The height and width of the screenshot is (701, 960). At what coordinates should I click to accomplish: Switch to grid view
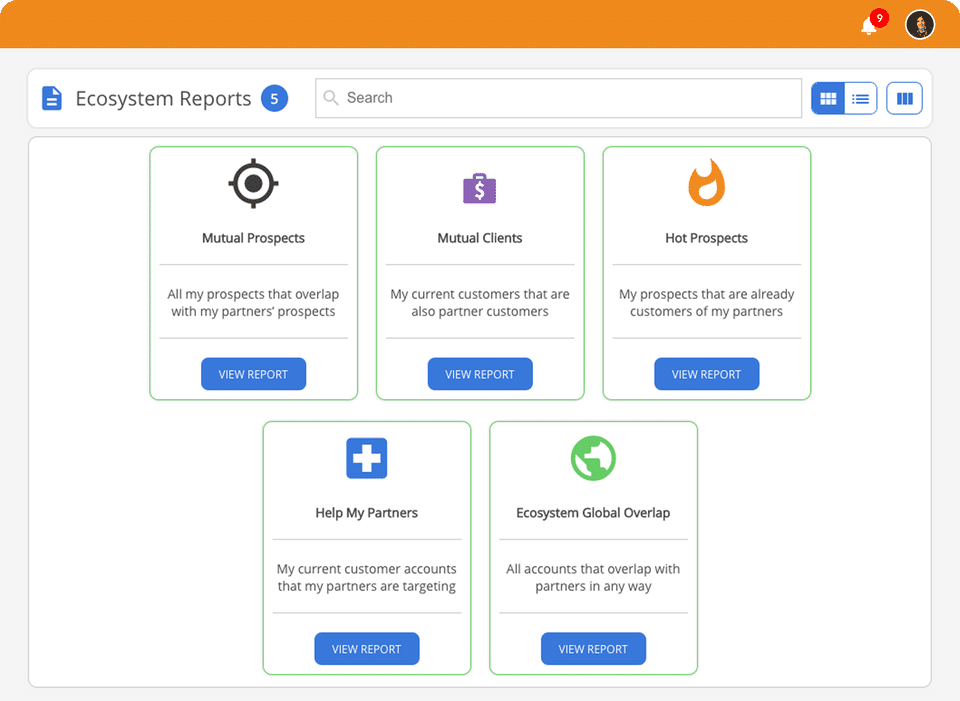click(x=828, y=98)
